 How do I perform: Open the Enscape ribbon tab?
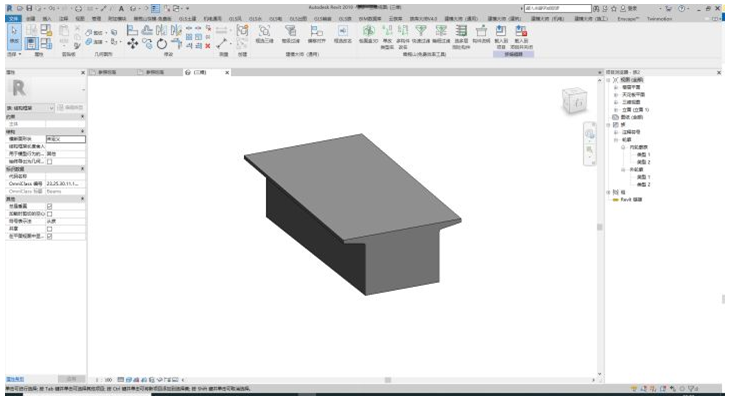tap(628, 19)
